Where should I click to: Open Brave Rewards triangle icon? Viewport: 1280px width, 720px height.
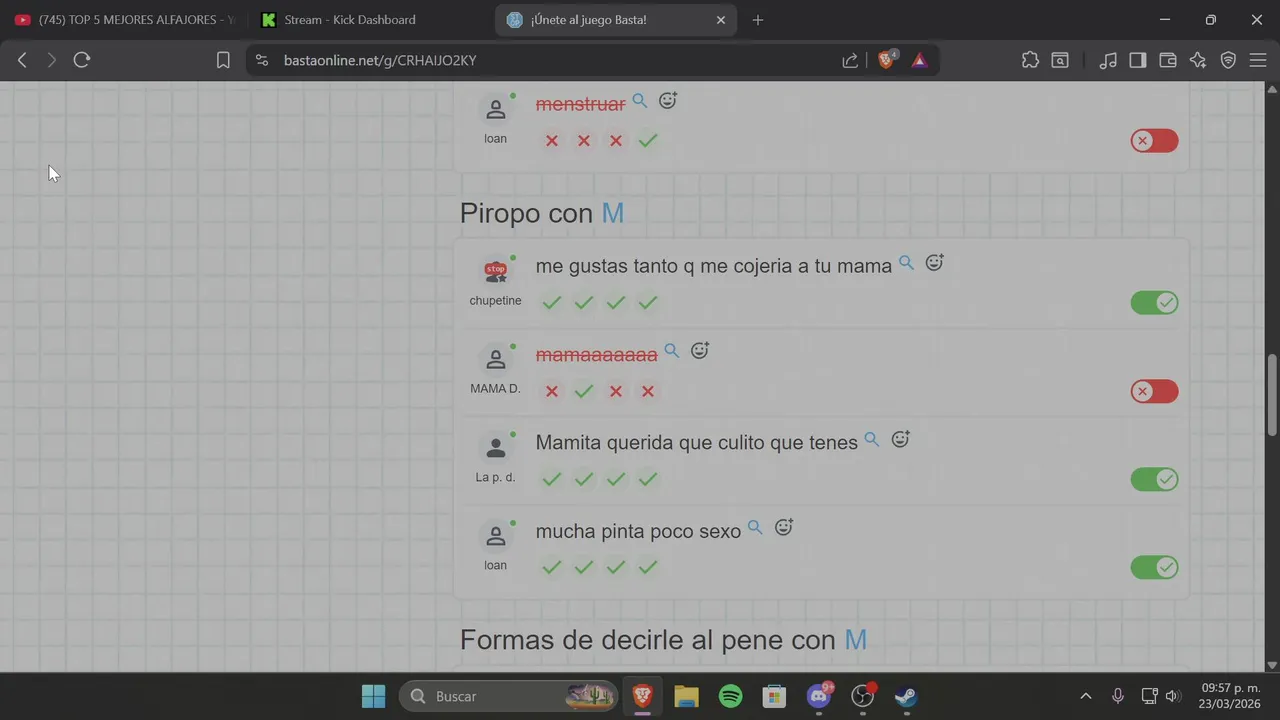[919, 60]
